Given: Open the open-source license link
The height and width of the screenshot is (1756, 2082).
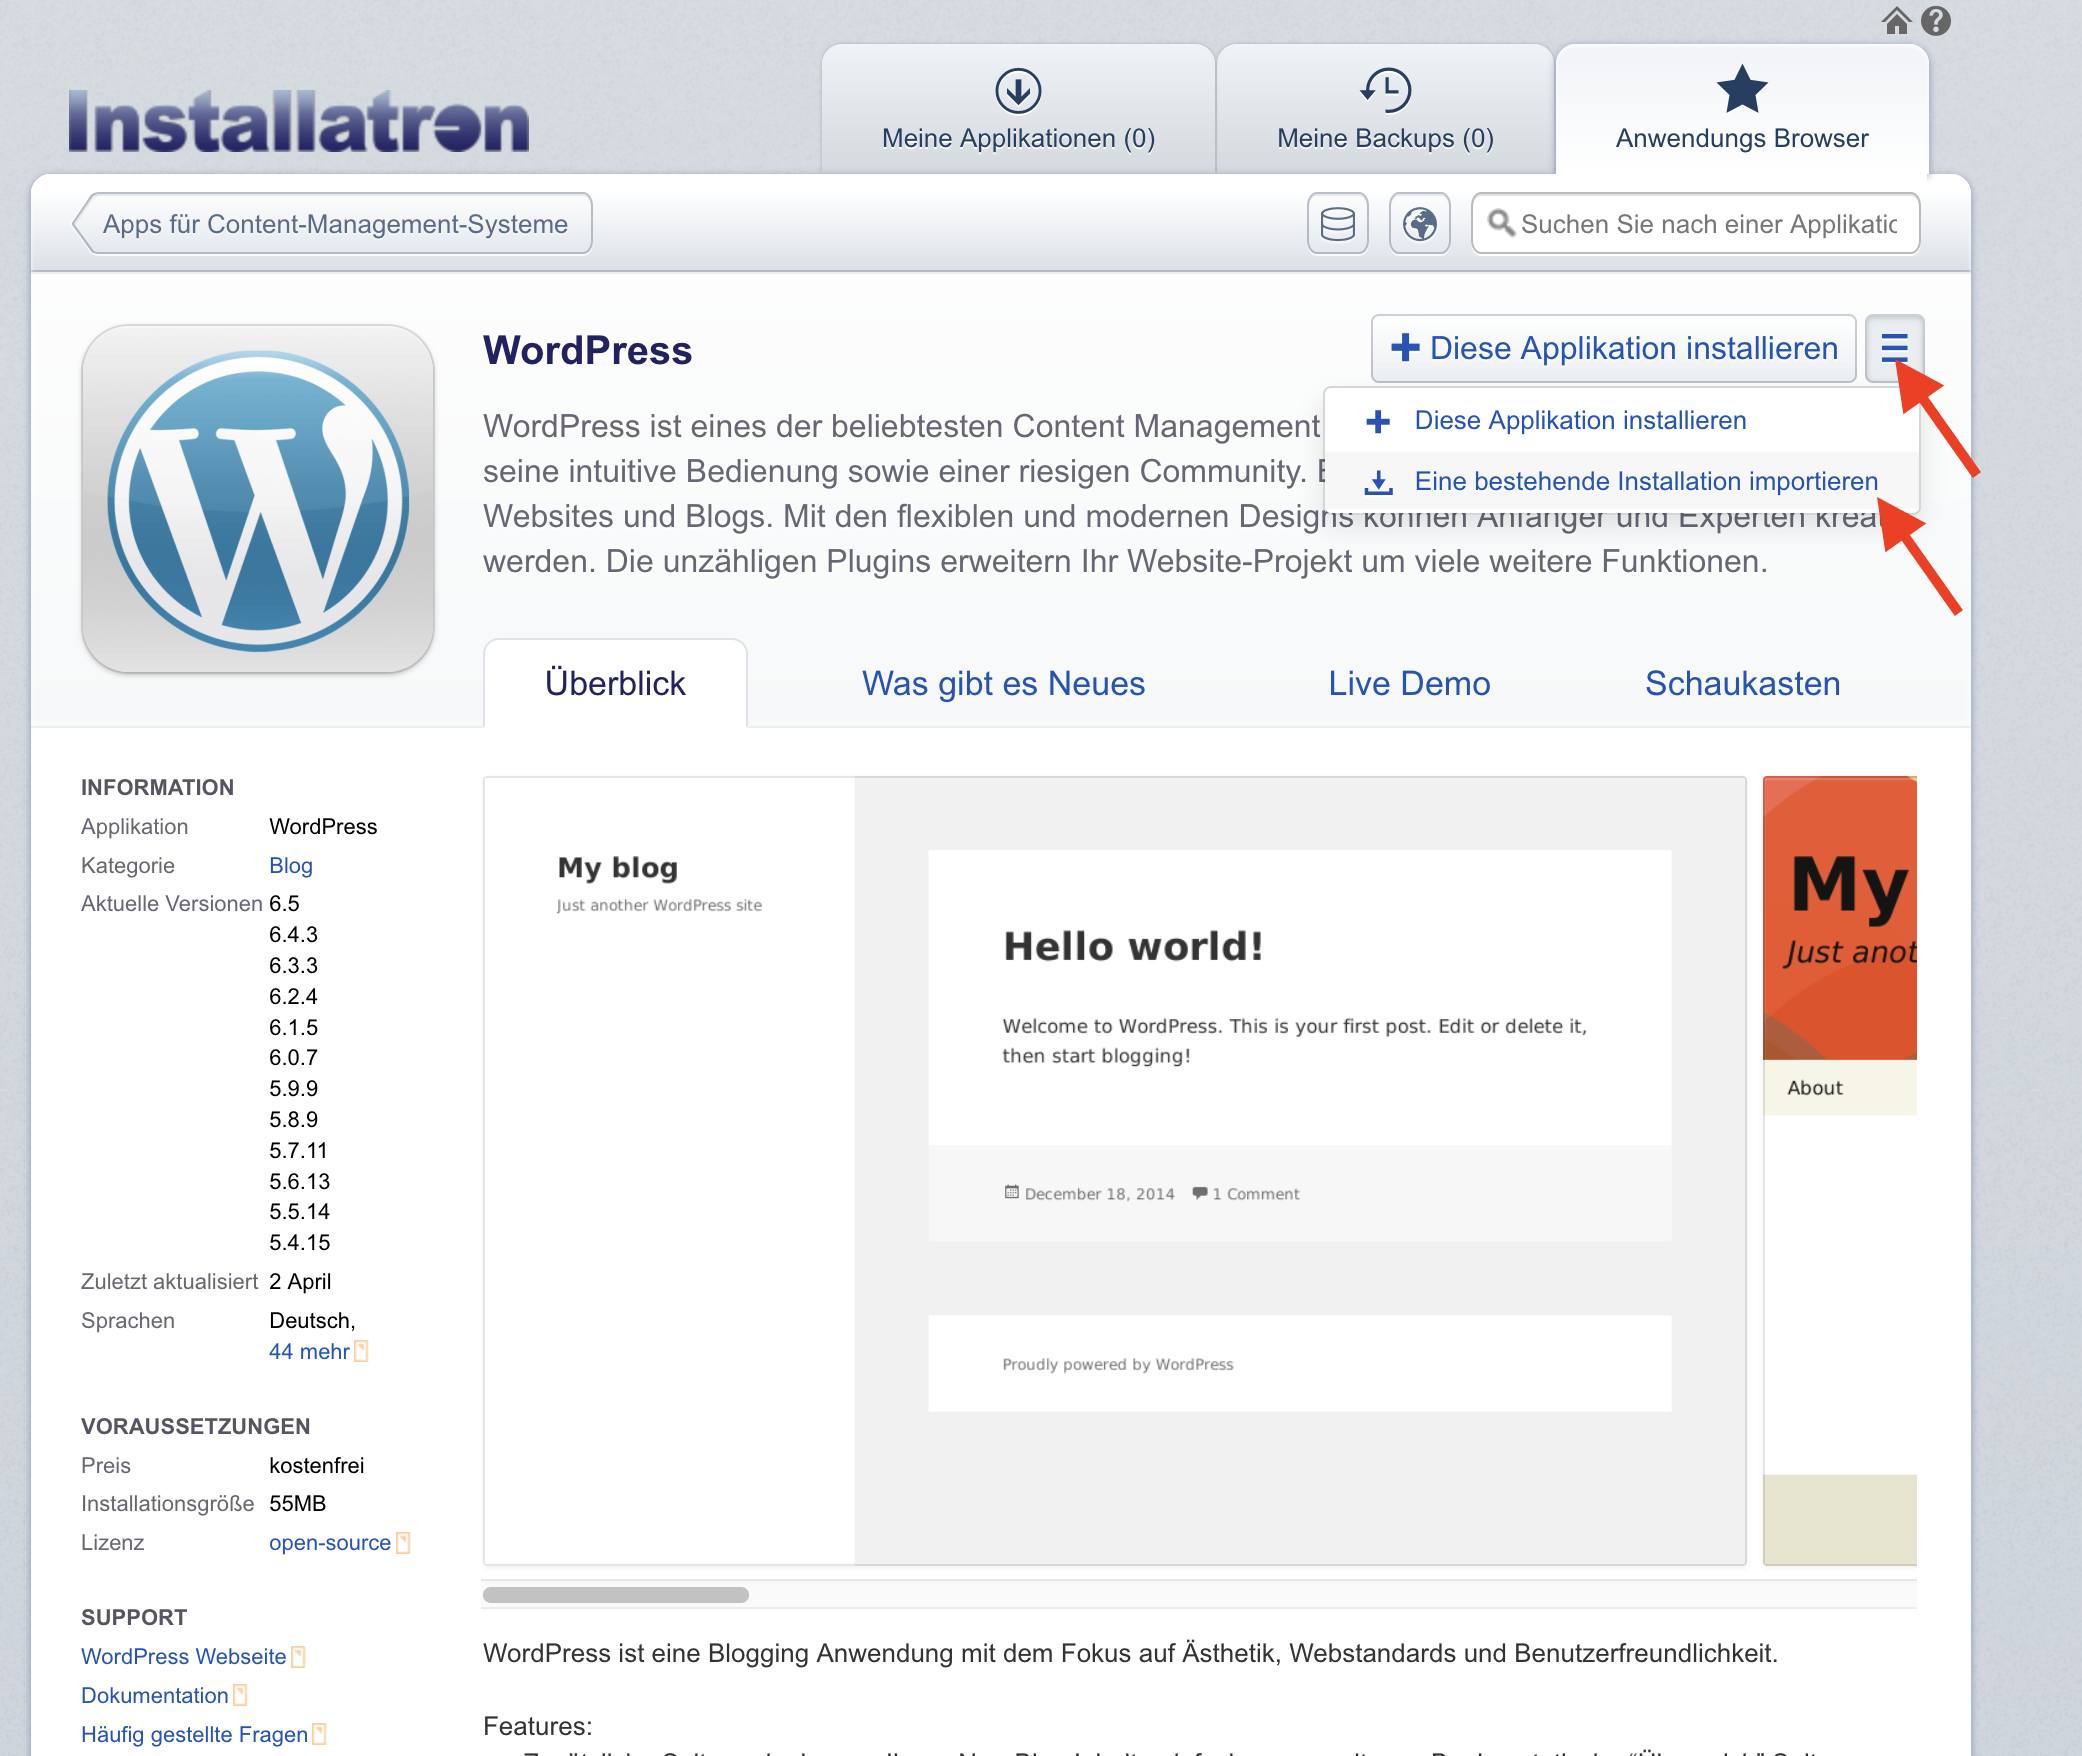Looking at the screenshot, I should (330, 1543).
